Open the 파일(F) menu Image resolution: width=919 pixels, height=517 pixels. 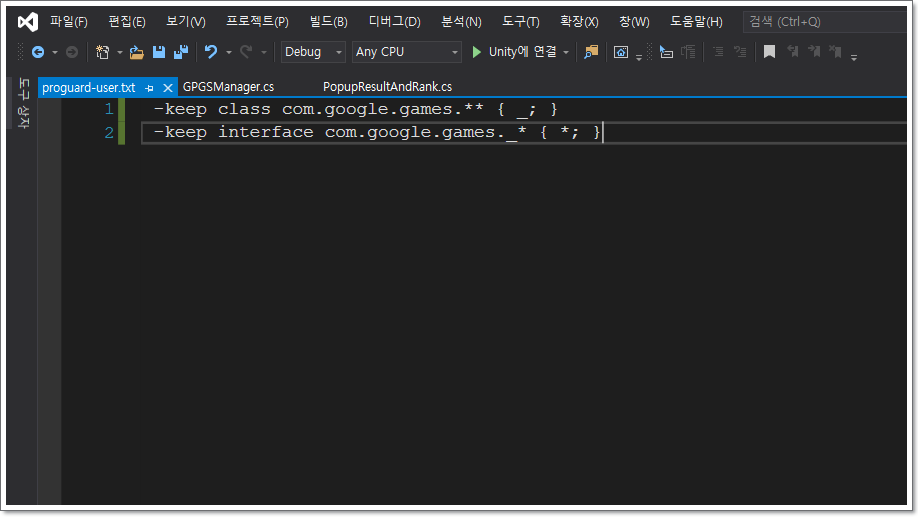[69, 22]
